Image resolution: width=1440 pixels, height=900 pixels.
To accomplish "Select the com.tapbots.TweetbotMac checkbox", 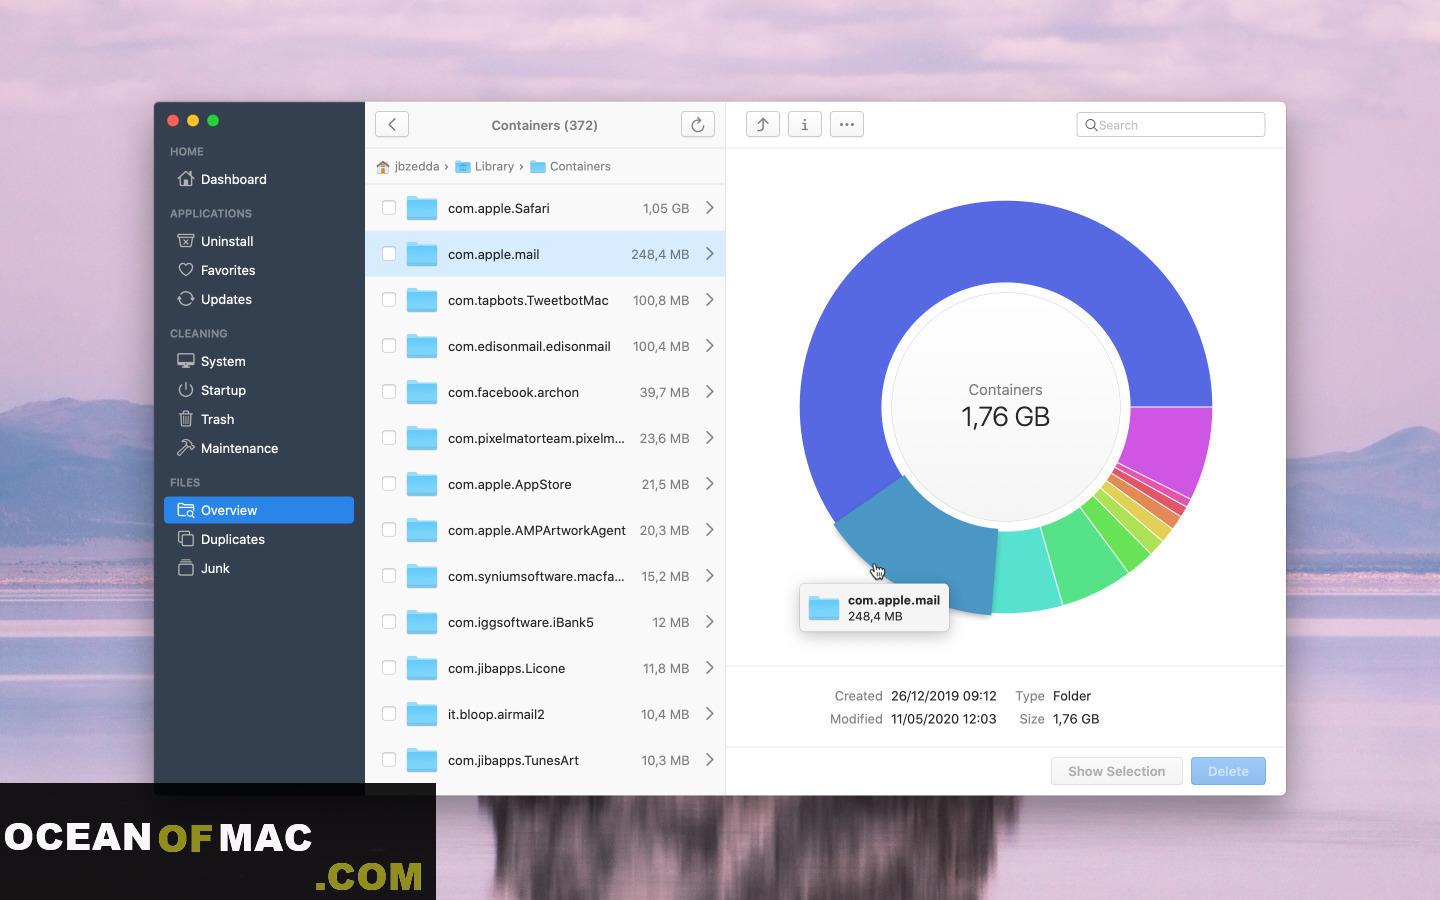I will [389, 300].
